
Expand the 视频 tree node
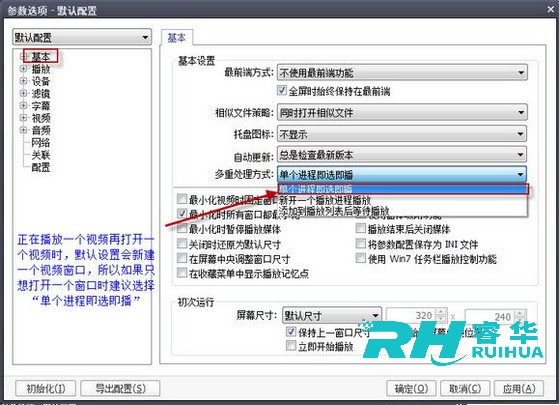23,118
